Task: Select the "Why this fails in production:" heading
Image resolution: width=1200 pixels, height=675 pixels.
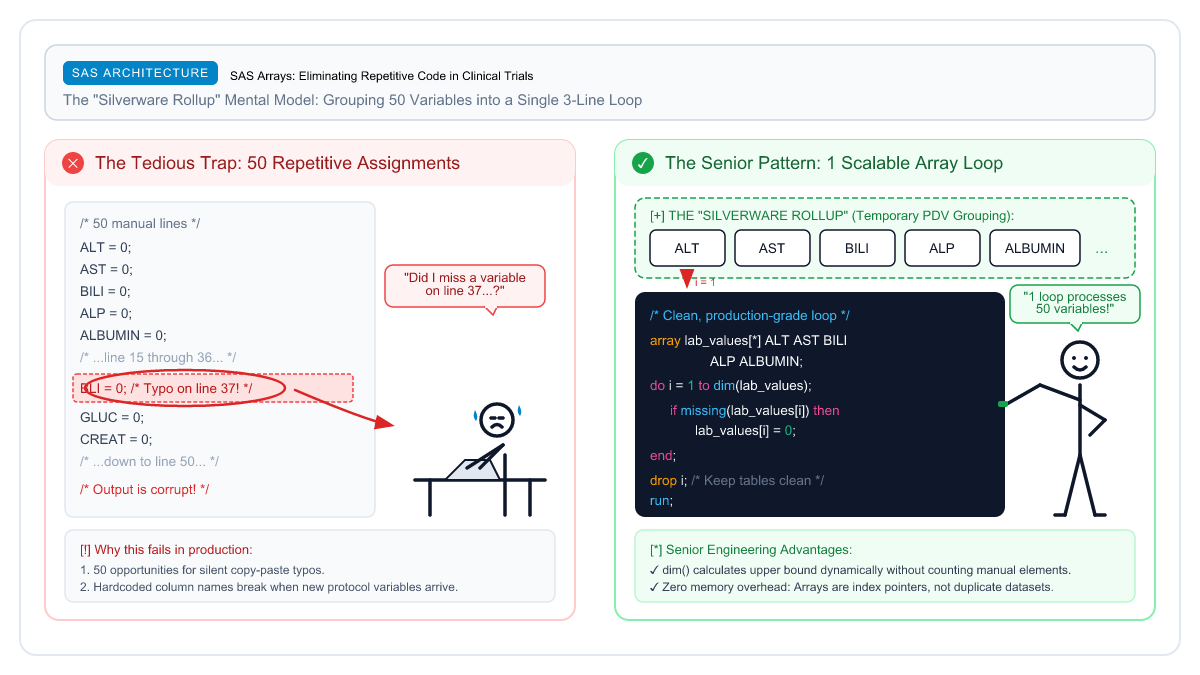Action: click(166, 549)
